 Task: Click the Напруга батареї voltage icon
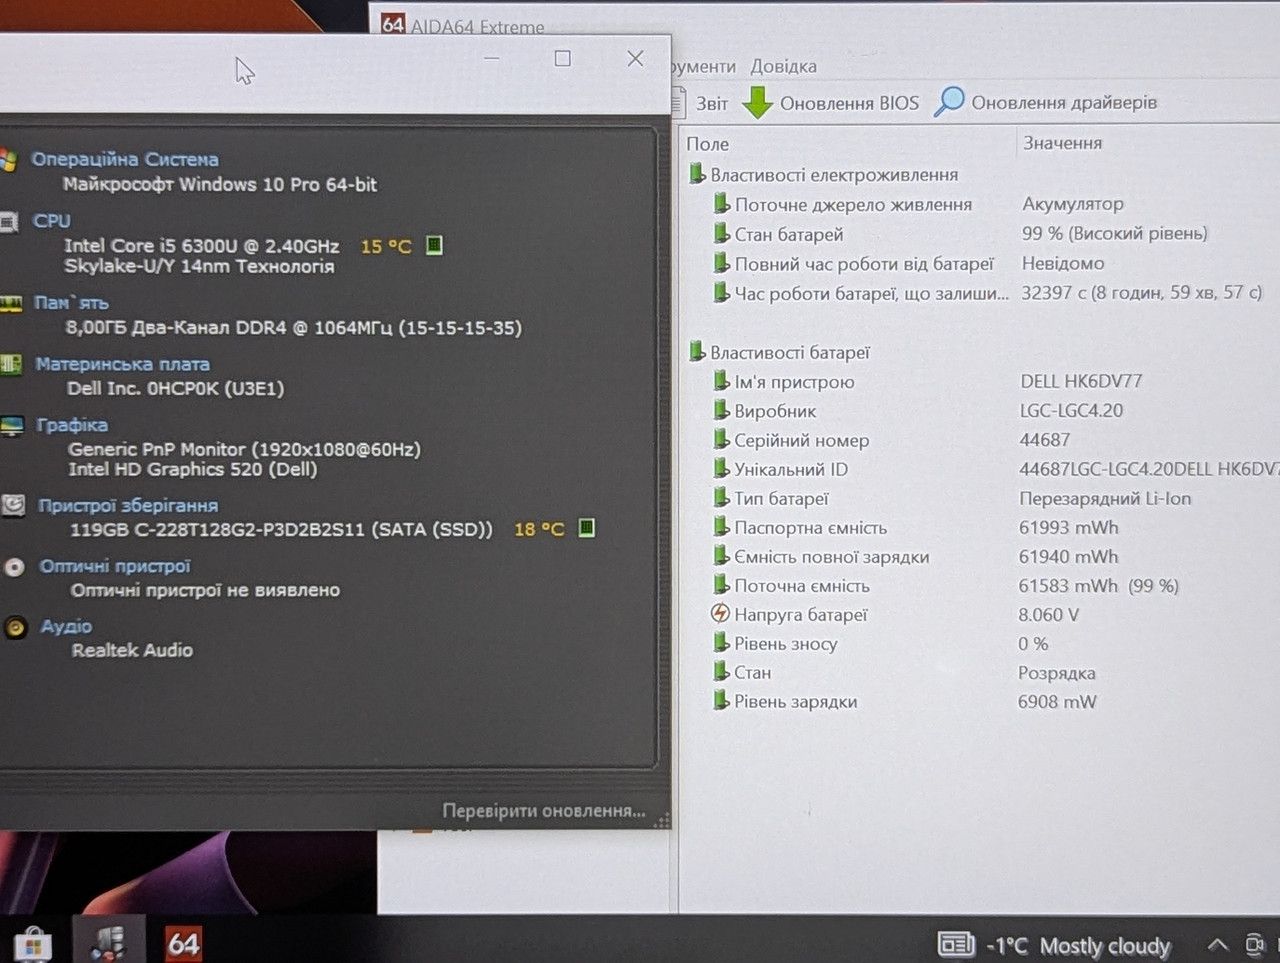(720, 614)
